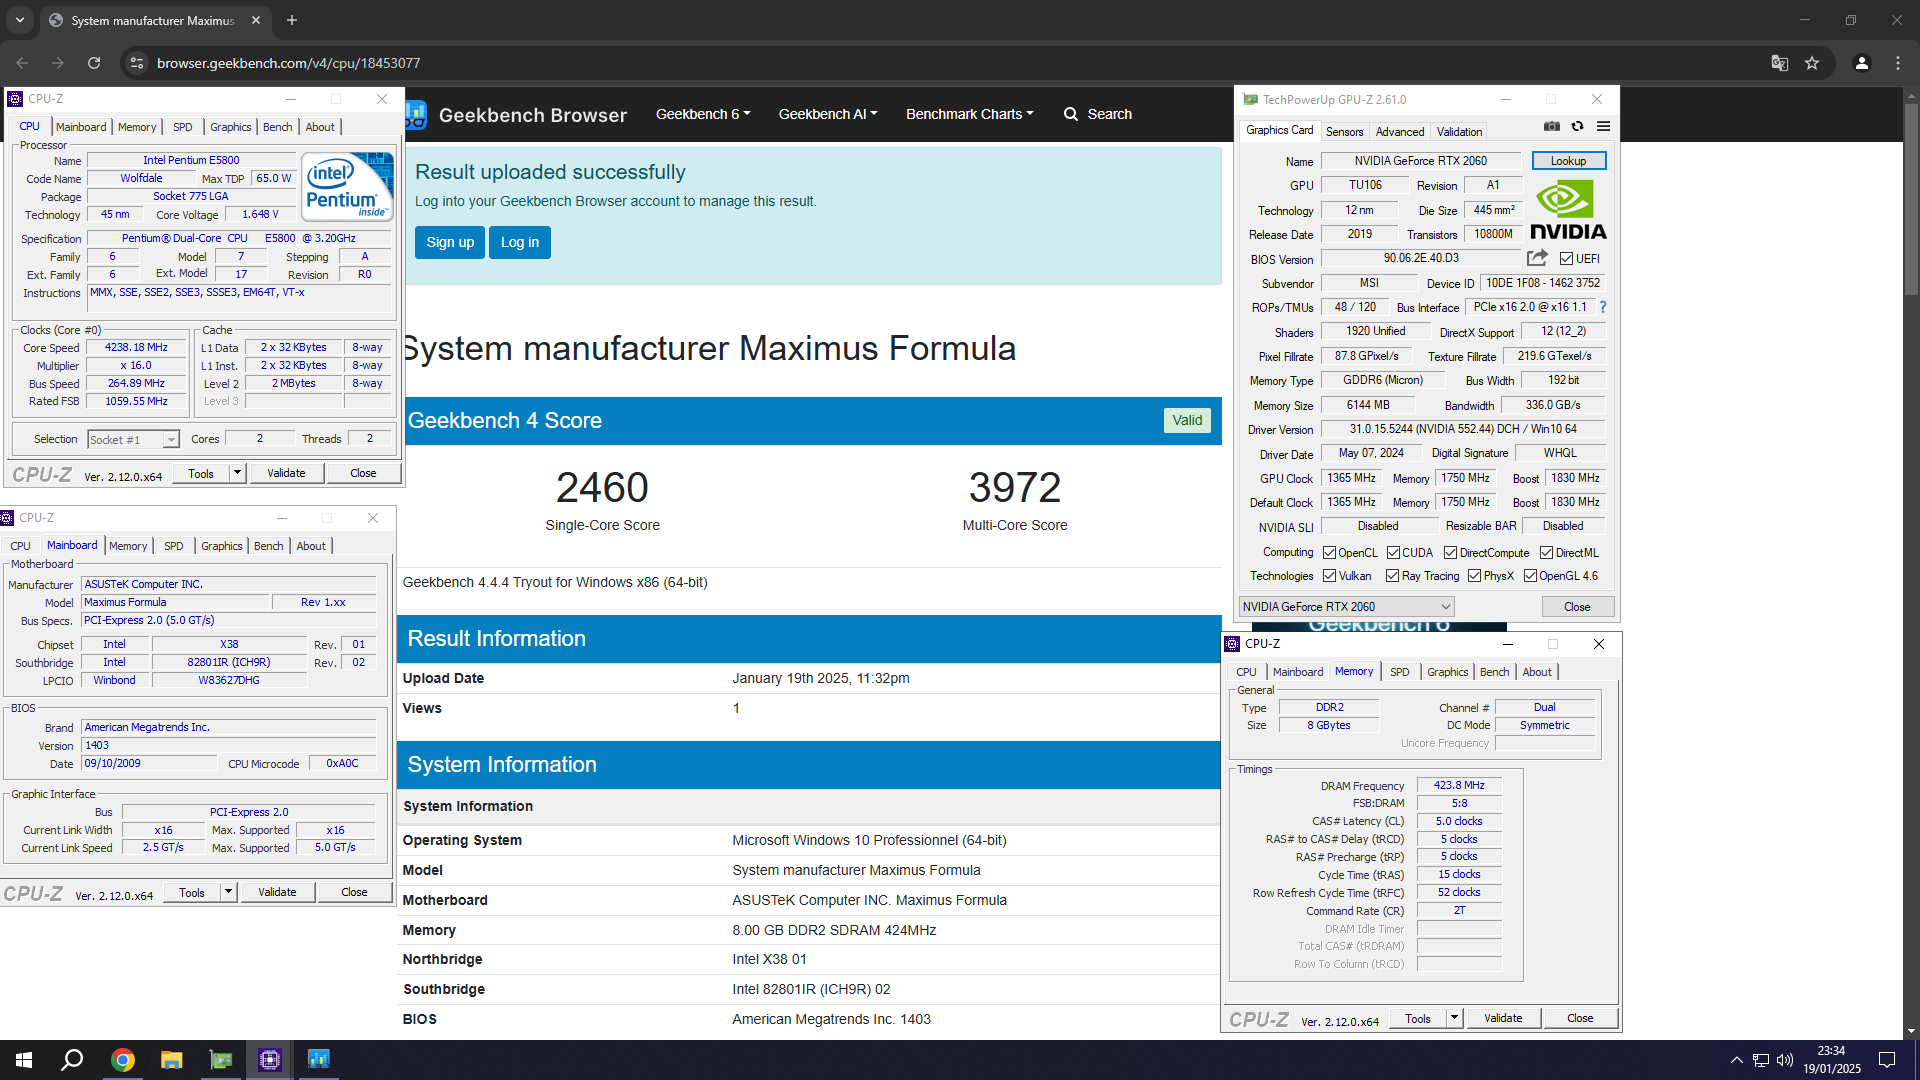Click the Geekbench Browser logo icon
1920x1080 pixels.
[416, 115]
